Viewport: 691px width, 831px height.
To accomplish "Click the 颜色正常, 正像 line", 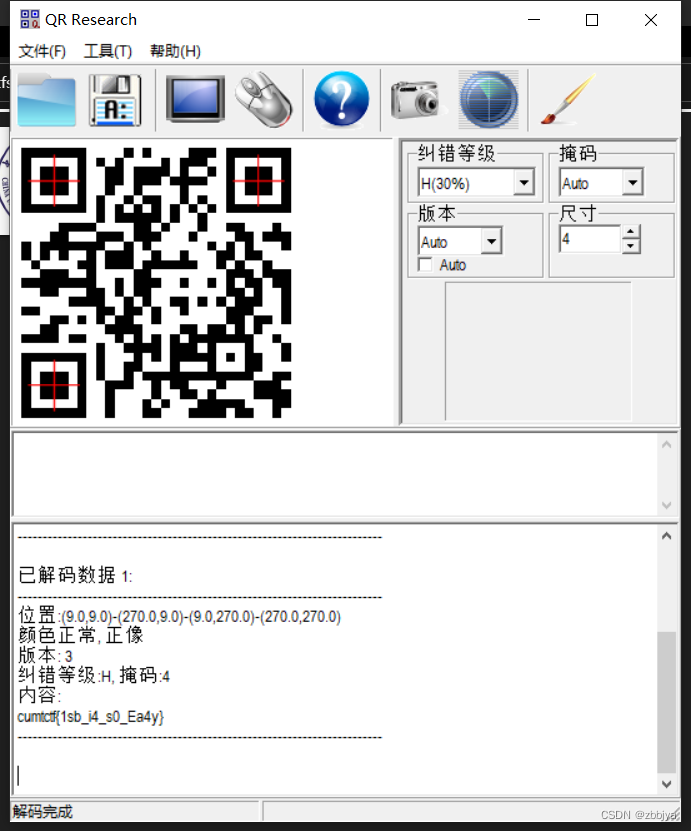I will (x=81, y=635).
